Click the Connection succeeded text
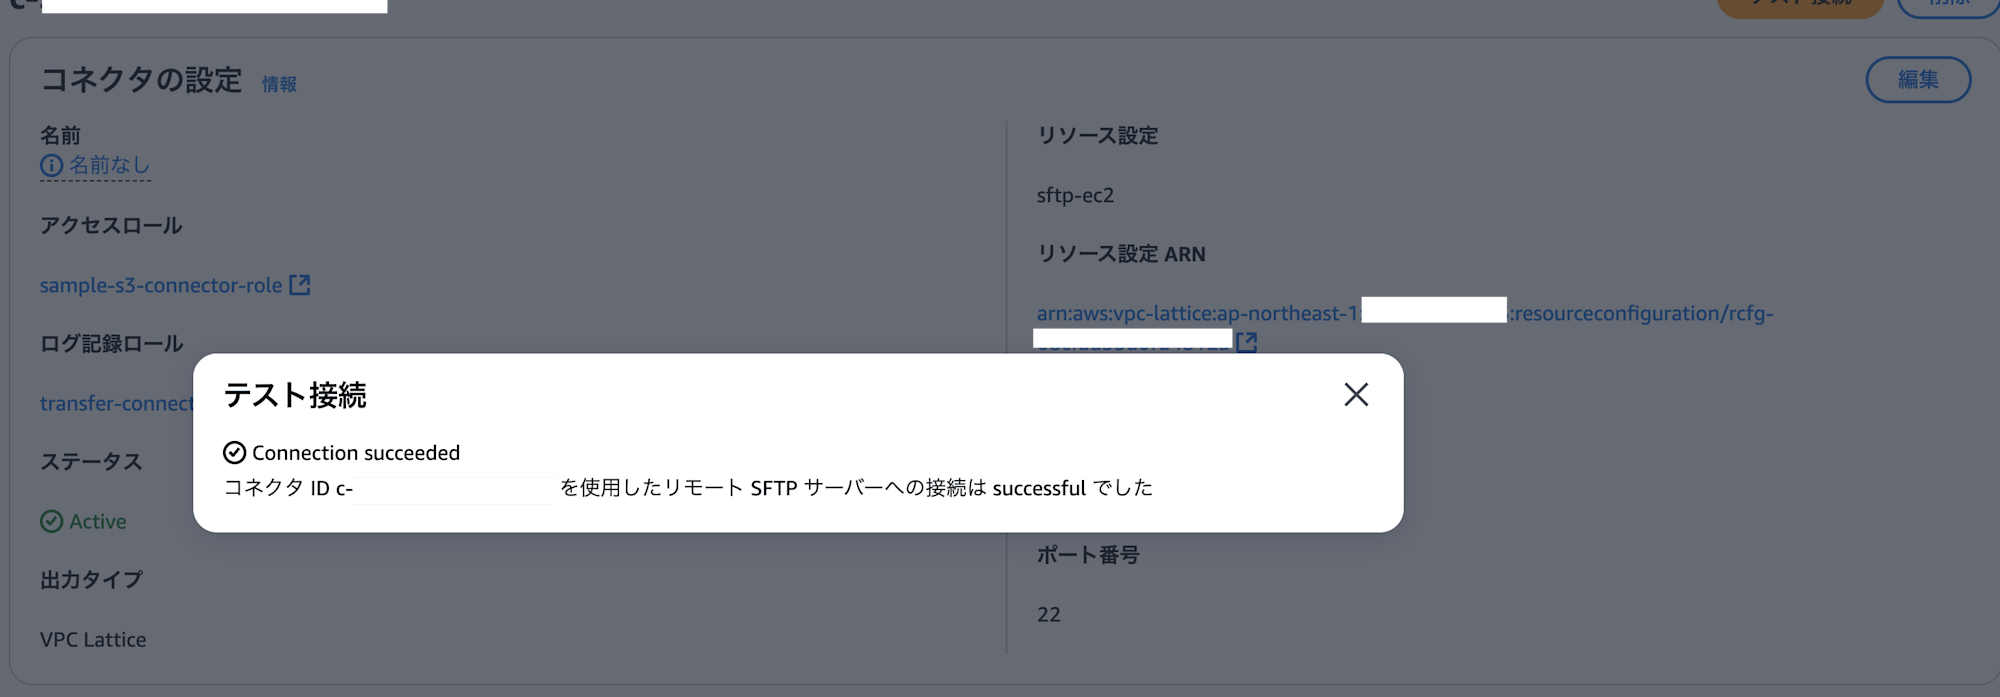 [356, 453]
